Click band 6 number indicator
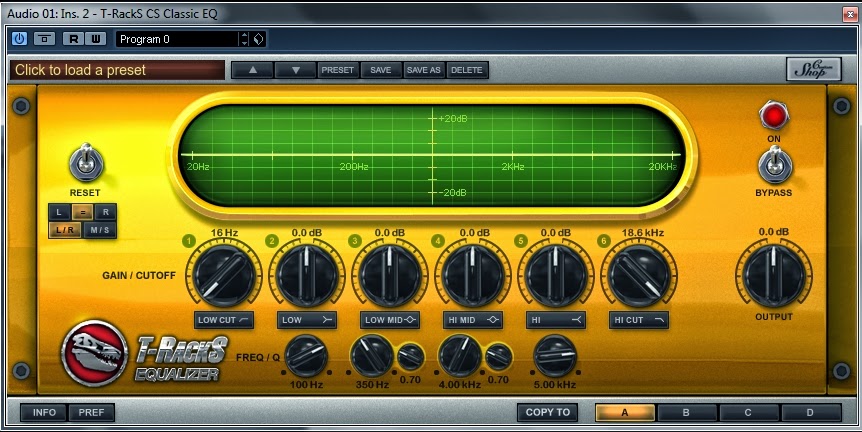Image resolution: width=862 pixels, height=432 pixels. [604, 241]
